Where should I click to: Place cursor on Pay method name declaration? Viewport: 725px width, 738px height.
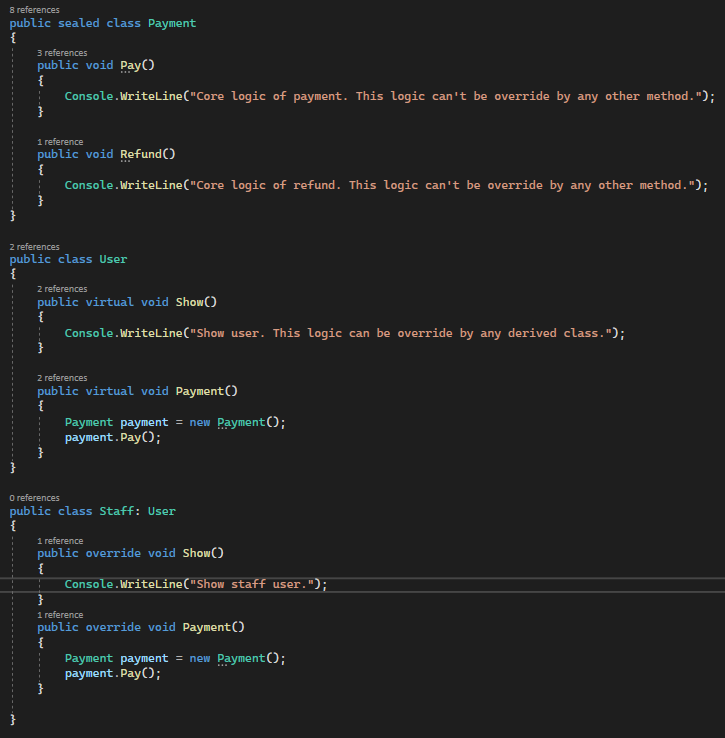pos(130,65)
